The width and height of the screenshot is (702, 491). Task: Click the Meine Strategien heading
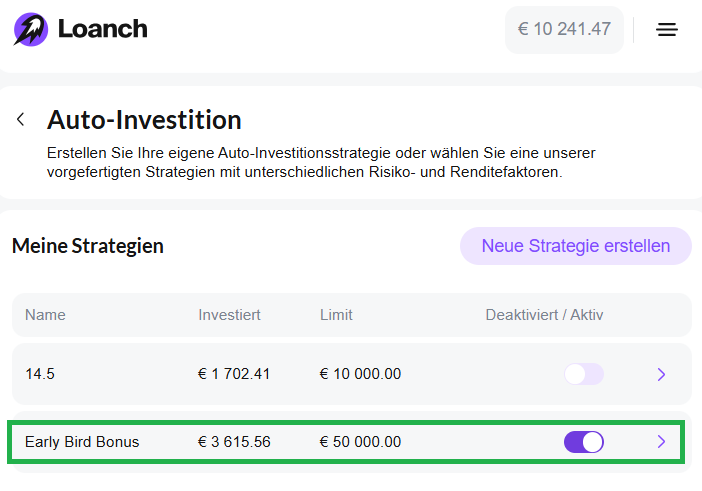pyautogui.click(x=88, y=246)
